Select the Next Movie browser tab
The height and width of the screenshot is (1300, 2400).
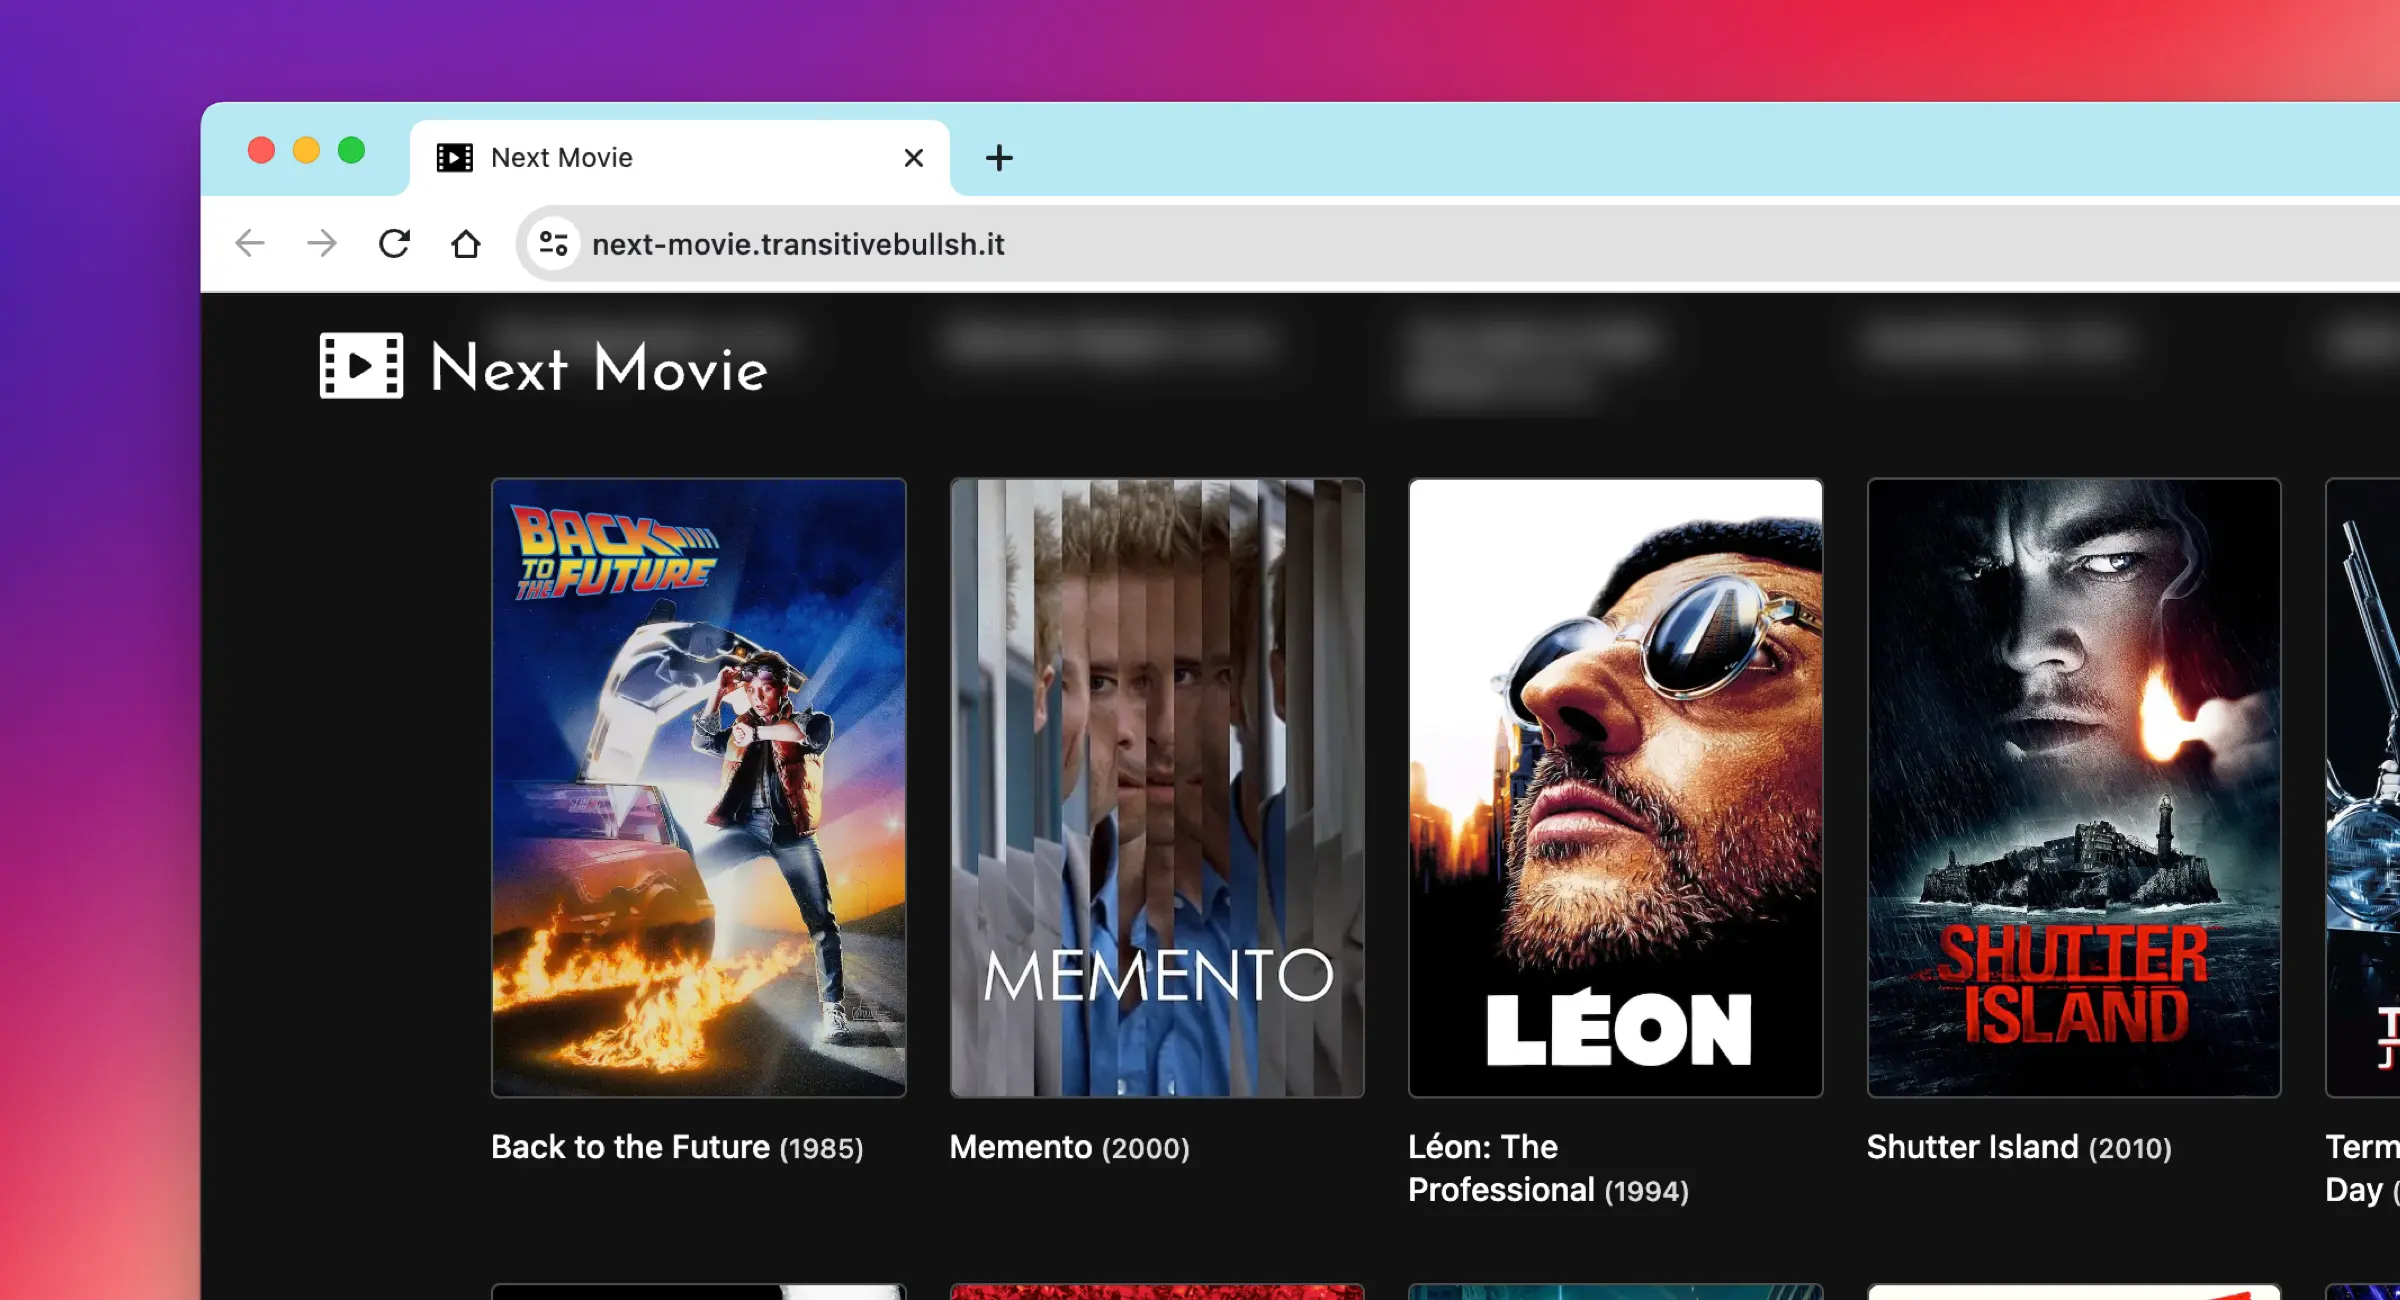pos(680,158)
